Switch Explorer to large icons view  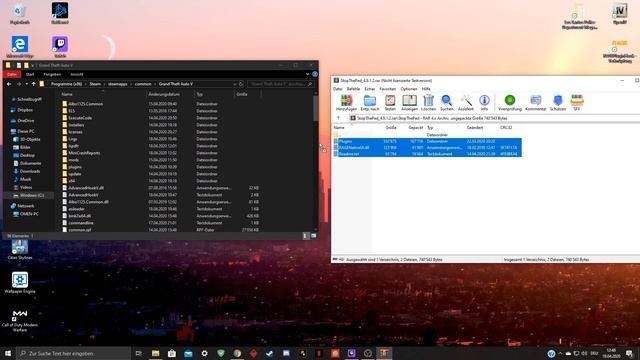(x=313, y=236)
